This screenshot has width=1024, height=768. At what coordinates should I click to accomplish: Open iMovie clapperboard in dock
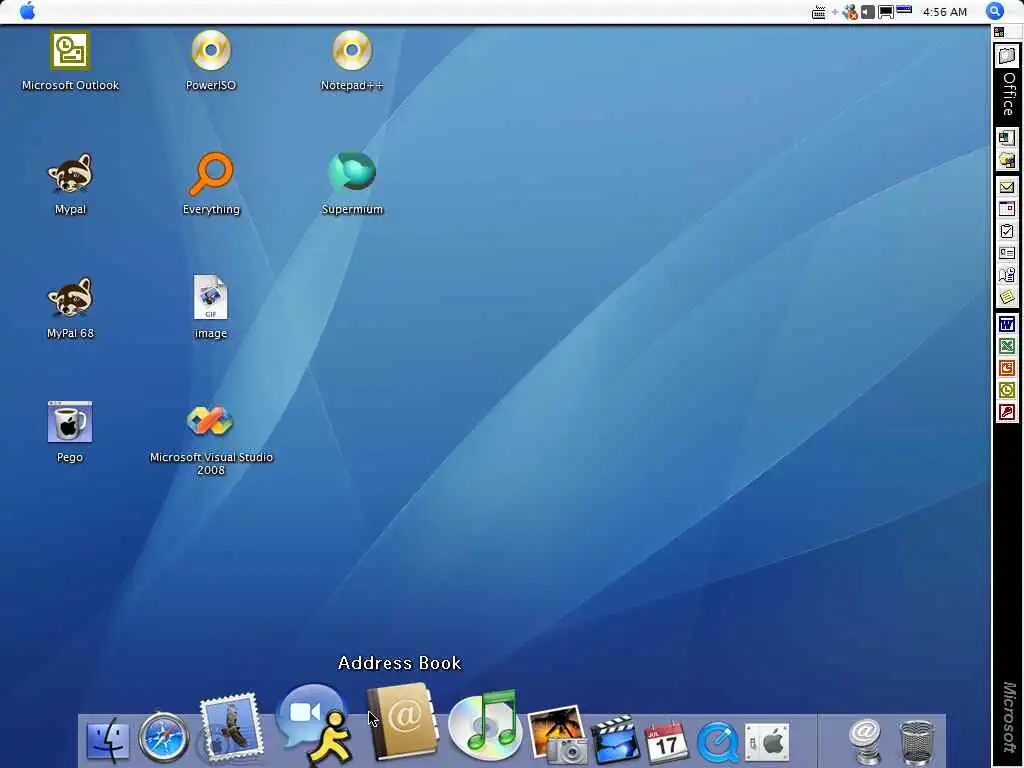pos(615,739)
